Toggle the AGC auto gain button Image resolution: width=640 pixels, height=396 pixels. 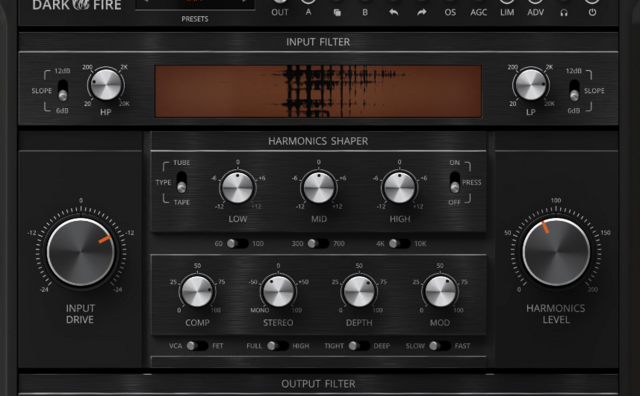click(478, 12)
